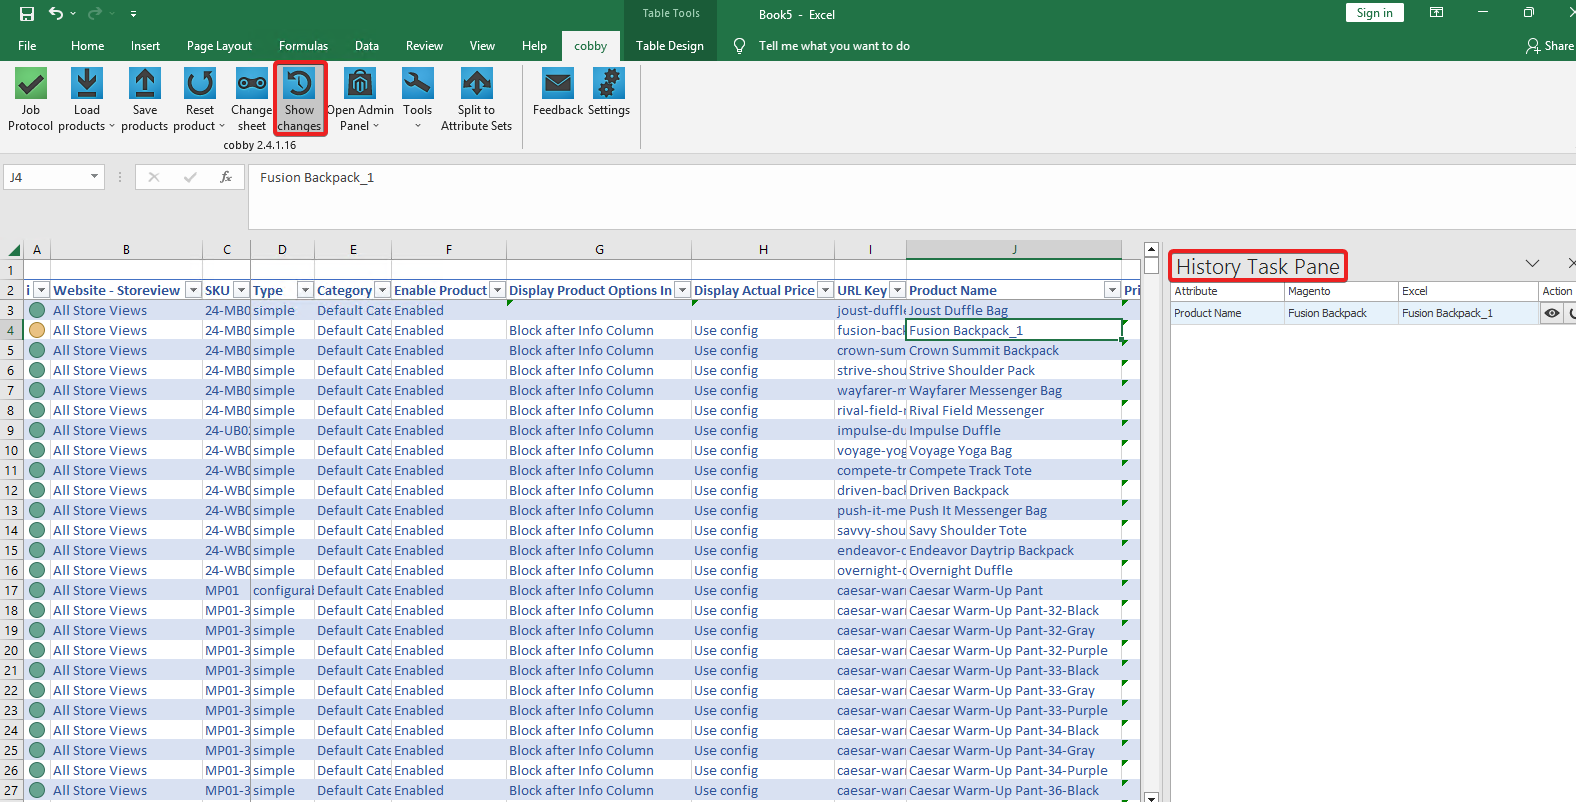Image resolution: width=1576 pixels, height=802 pixels.
Task: Click the Overnight Duffle product name
Action: 1014,570
